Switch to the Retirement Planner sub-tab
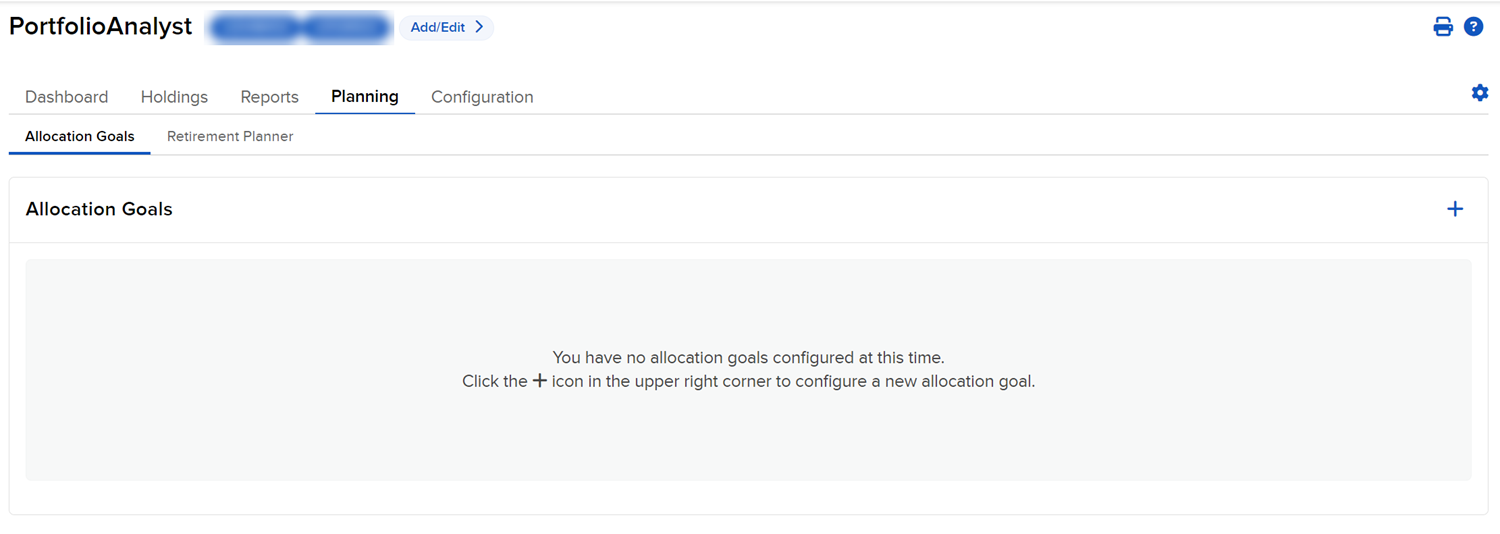The height and width of the screenshot is (534, 1500). [230, 137]
